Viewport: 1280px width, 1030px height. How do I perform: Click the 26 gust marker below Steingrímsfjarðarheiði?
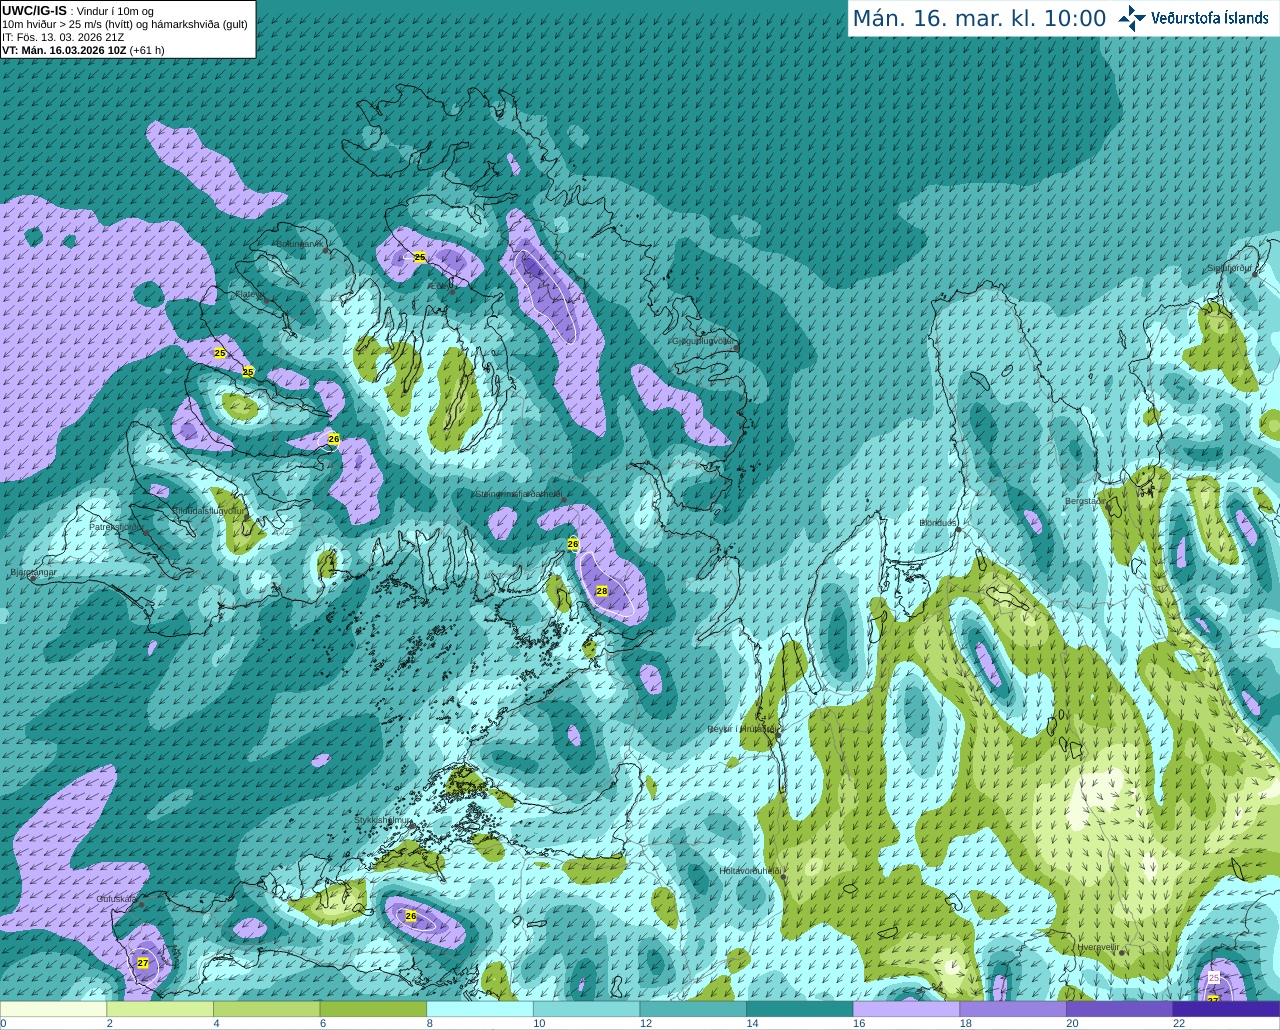(573, 544)
